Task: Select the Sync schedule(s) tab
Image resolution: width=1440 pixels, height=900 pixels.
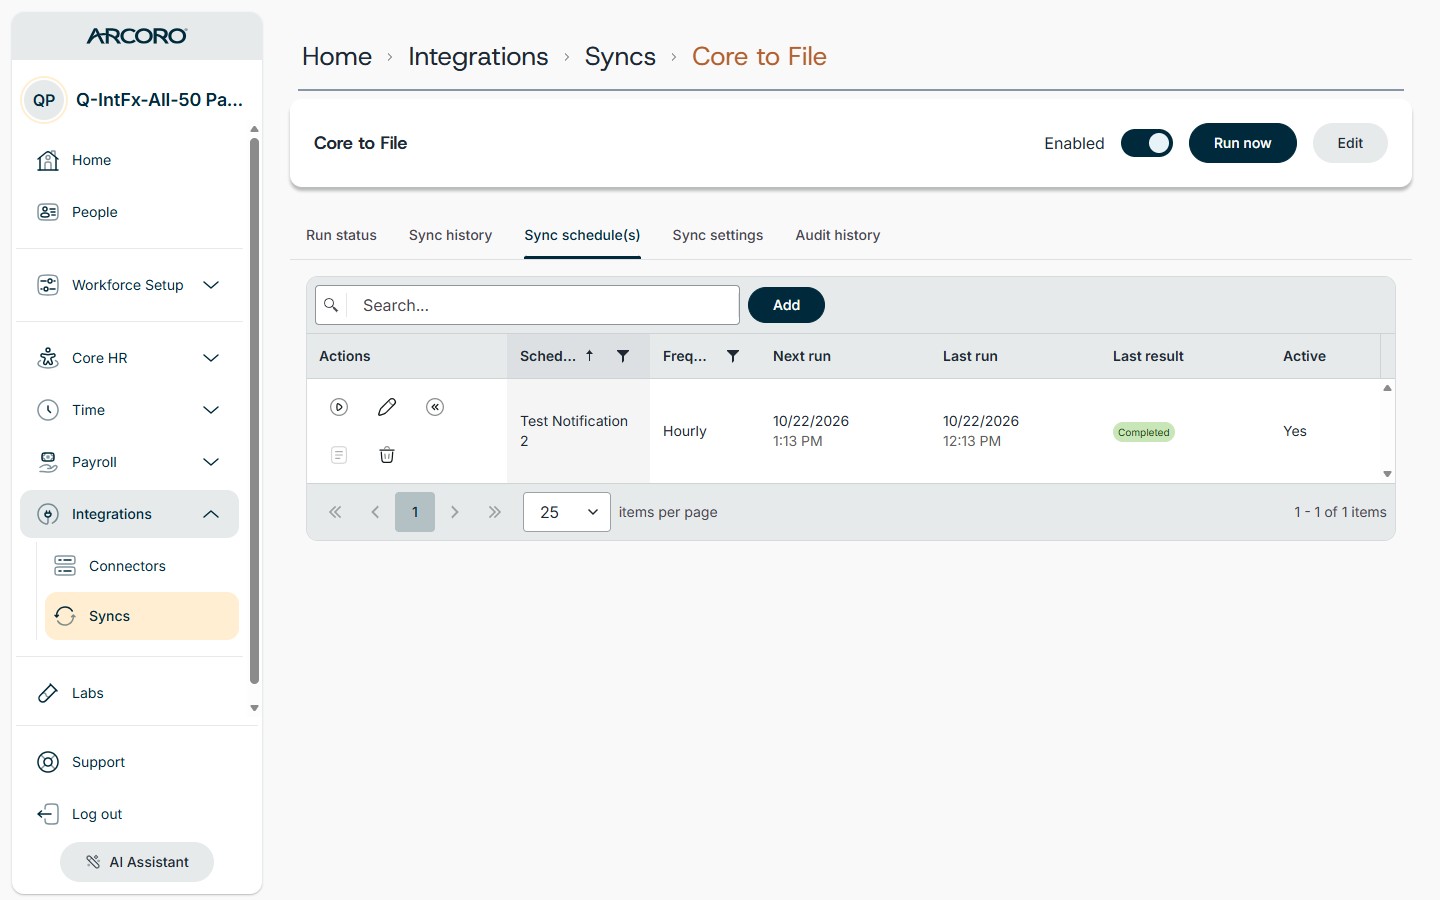Action: point(582,235)
